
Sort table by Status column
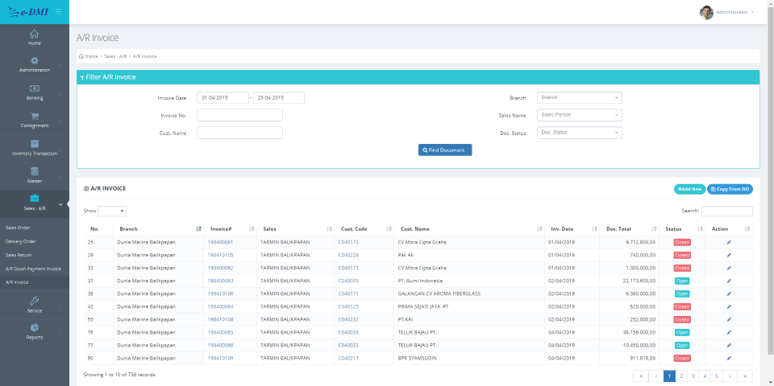[x=682, y=229]
